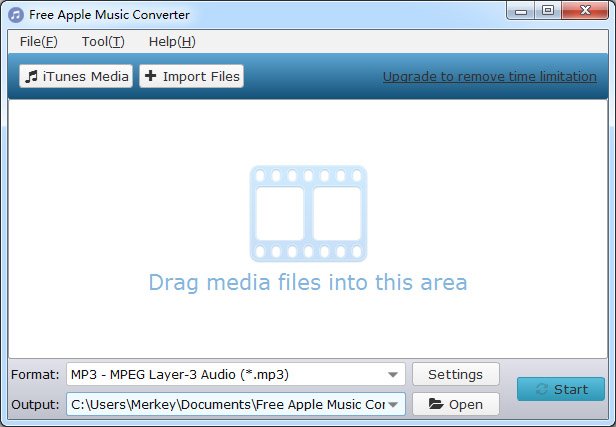Click the Output path field
Screen dimensions: 616x427
coord(236,404)
